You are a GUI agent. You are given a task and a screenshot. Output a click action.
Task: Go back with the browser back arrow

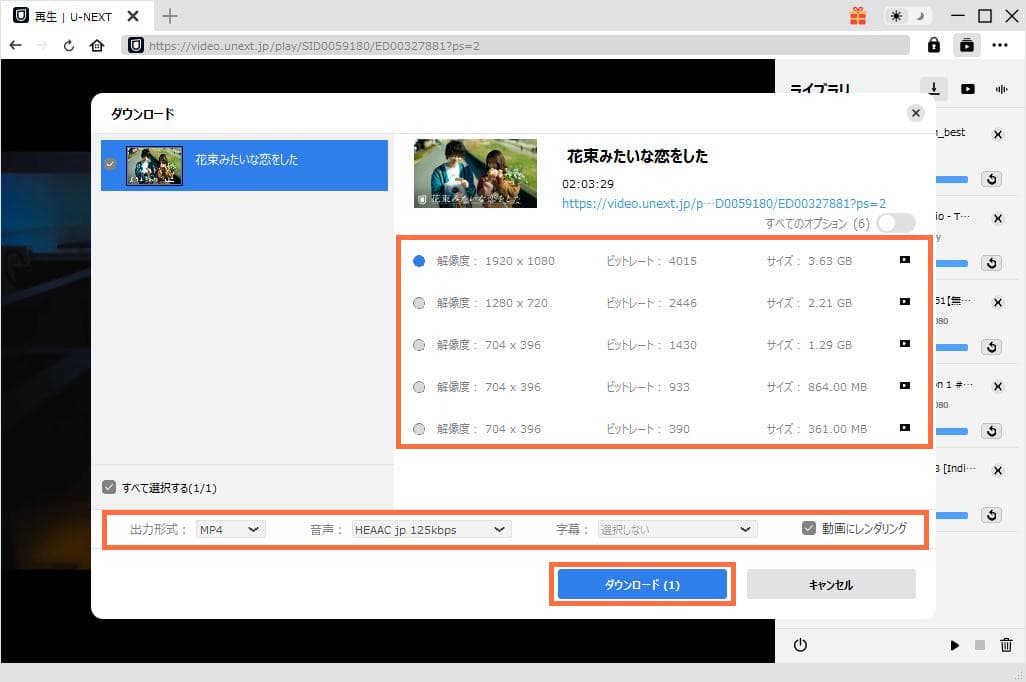click(16, 45)
